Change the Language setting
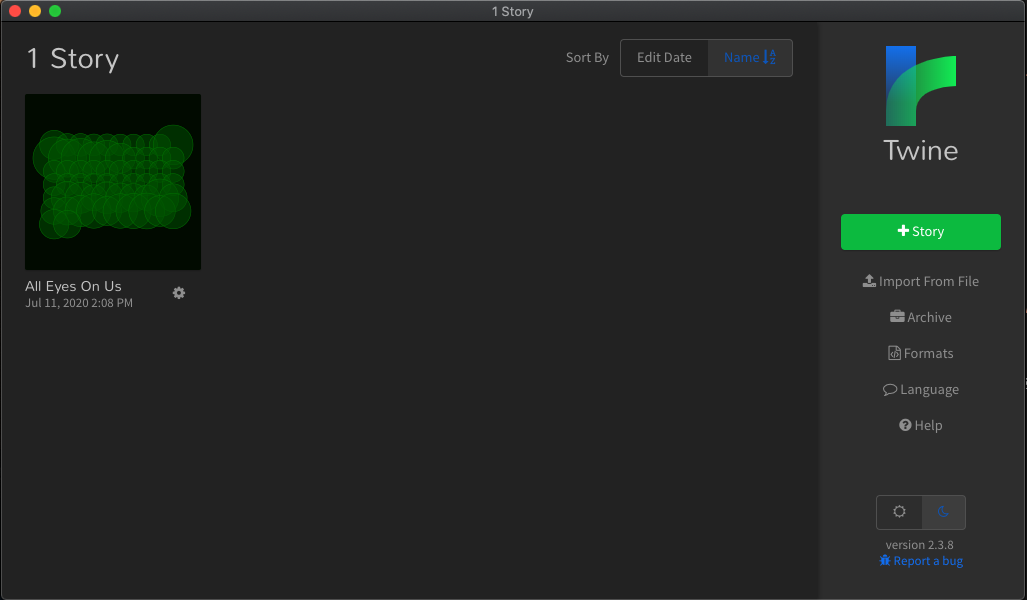 coord(920,389)
